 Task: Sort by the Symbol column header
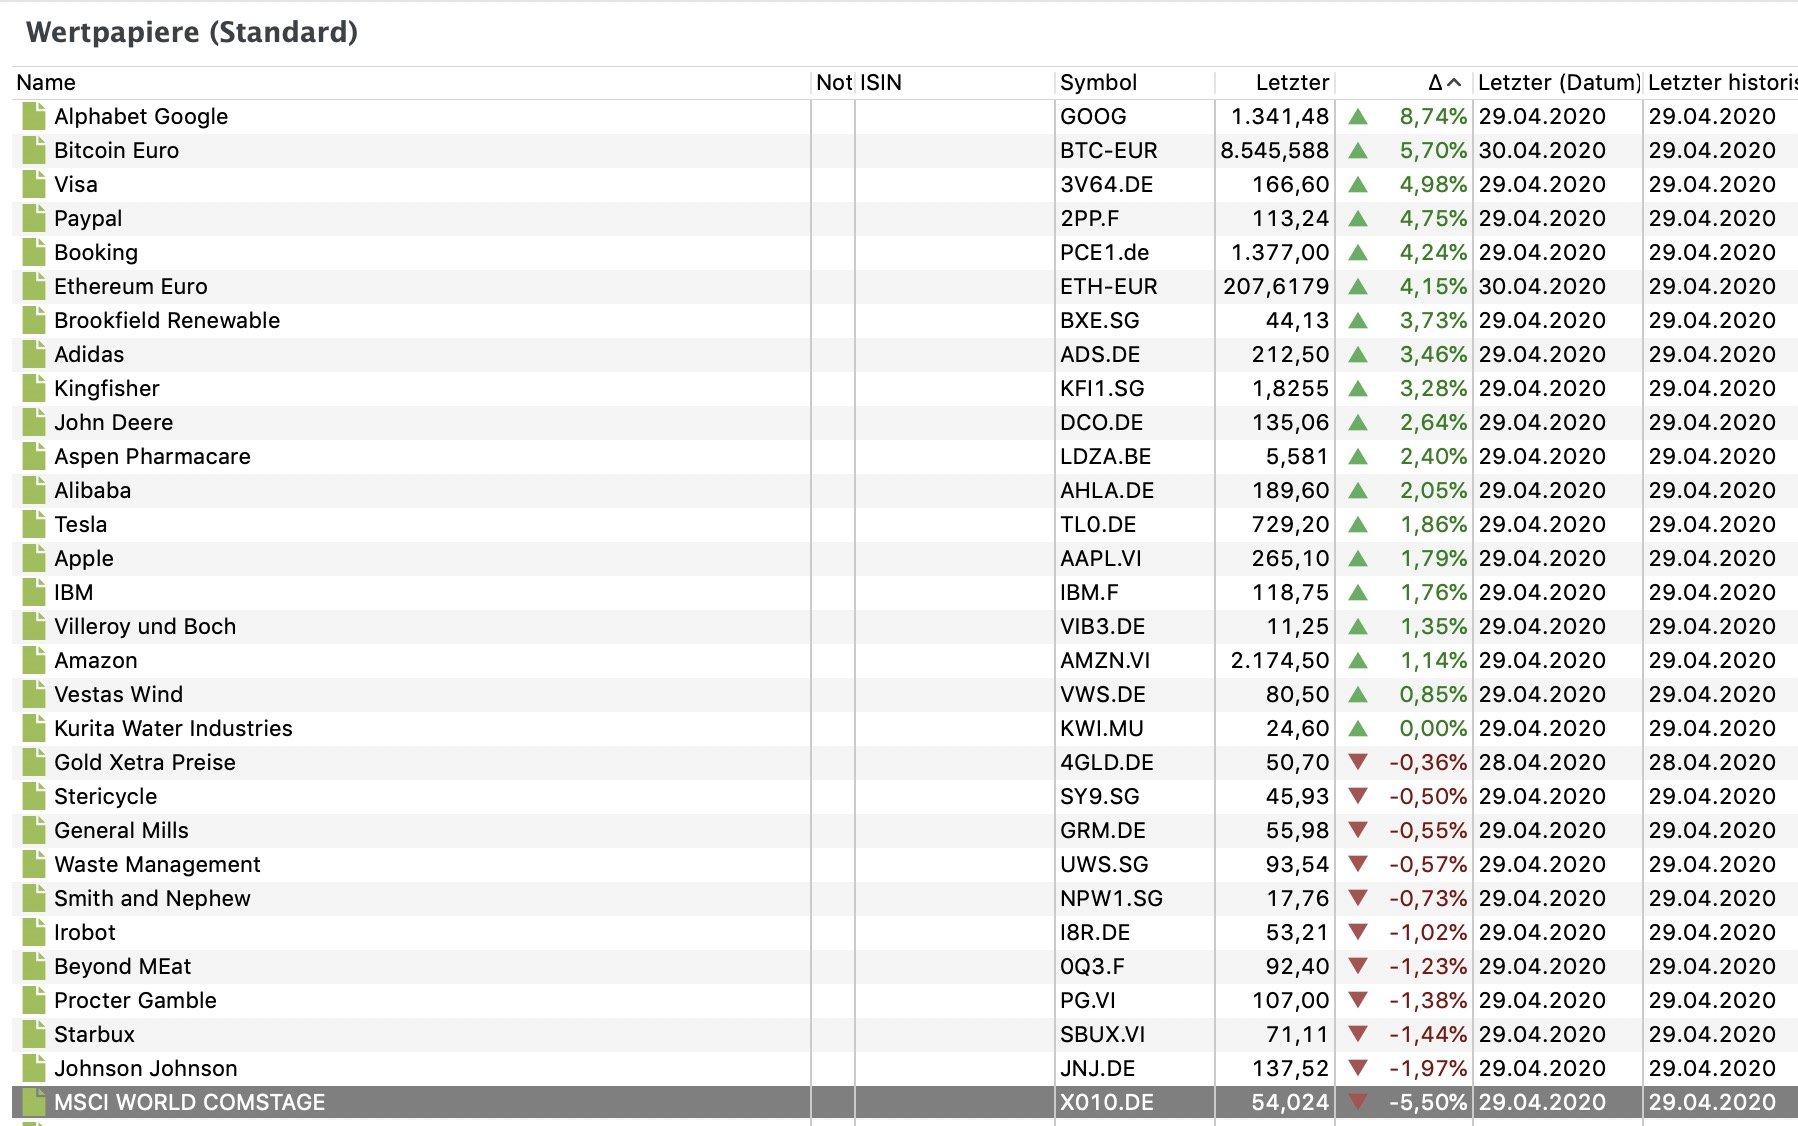pos(1135,83)
